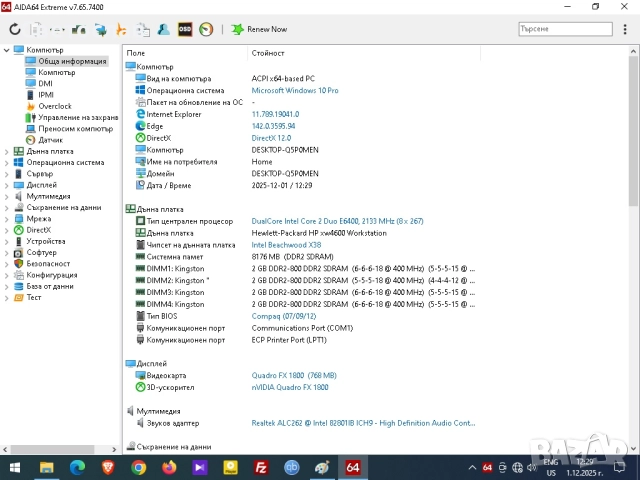Open Firefox from the taskbar

169,467
